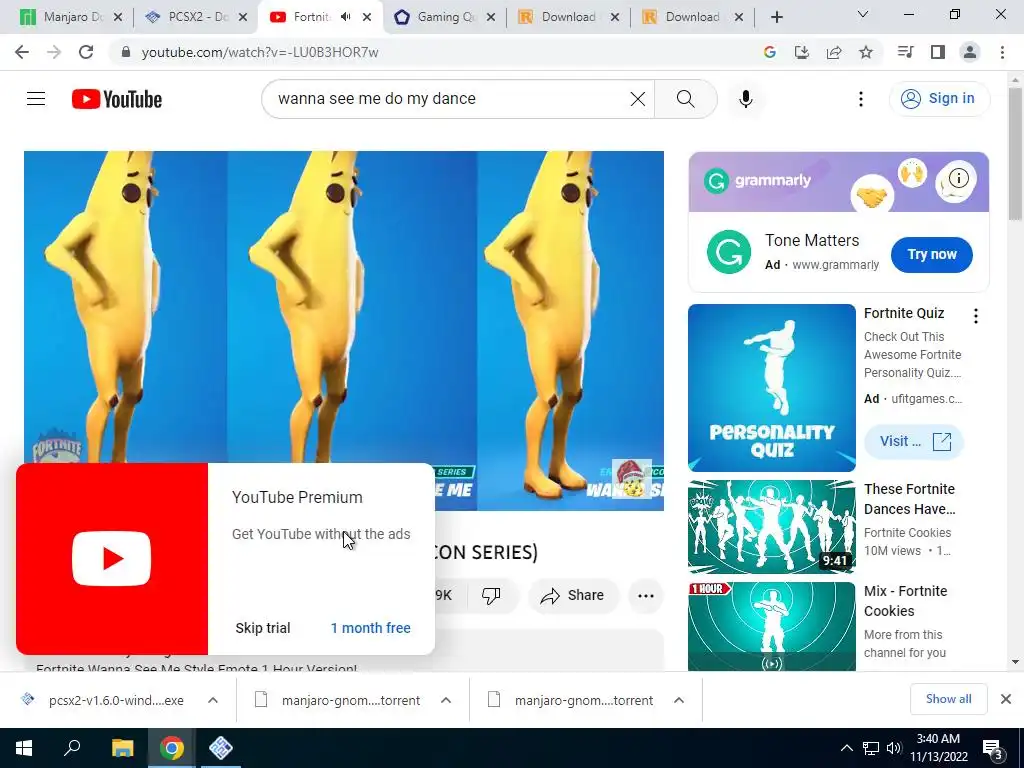Click Google icon in address bar
The width and height of the screenshot is (1024, 768).
click(x=770, y=52)
